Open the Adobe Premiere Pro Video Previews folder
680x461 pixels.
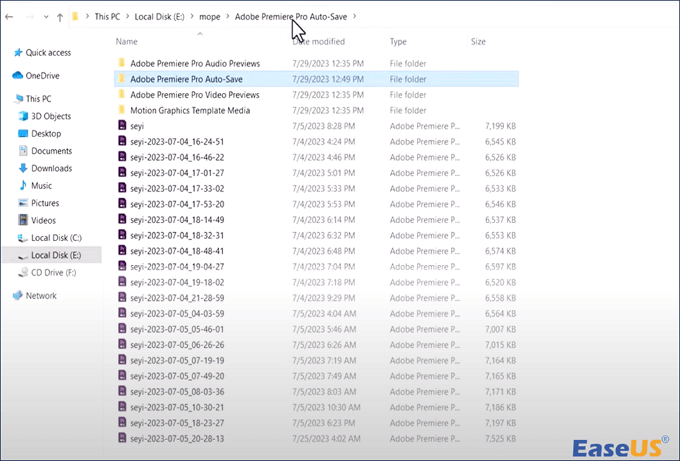click(194, 94)
